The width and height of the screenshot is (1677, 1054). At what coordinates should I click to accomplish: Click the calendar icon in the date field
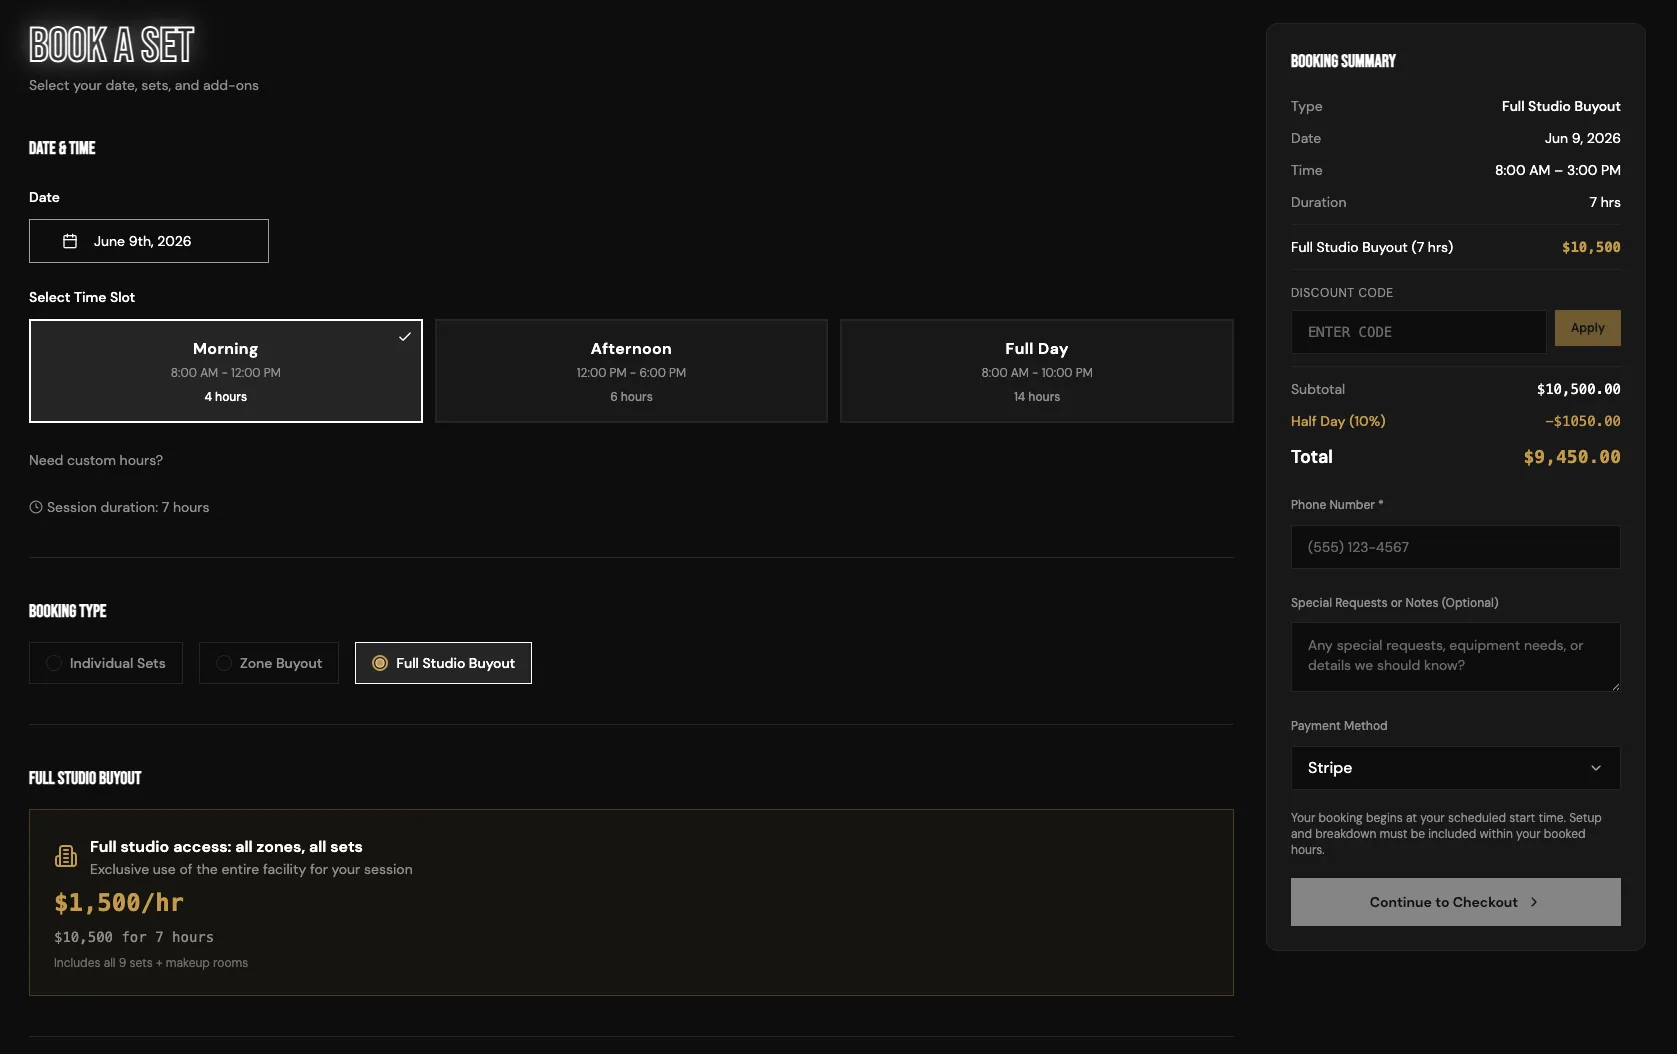(x=70, y=241)
